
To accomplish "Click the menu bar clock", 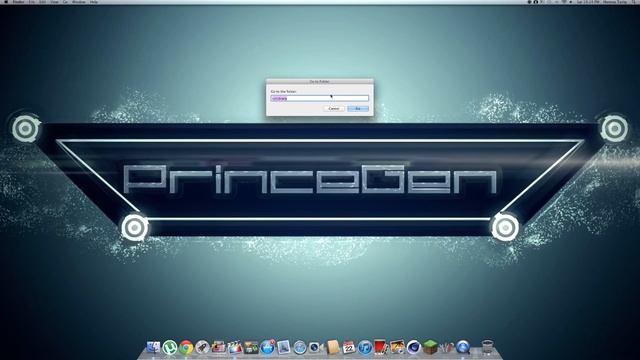I will tap(588, 2).
